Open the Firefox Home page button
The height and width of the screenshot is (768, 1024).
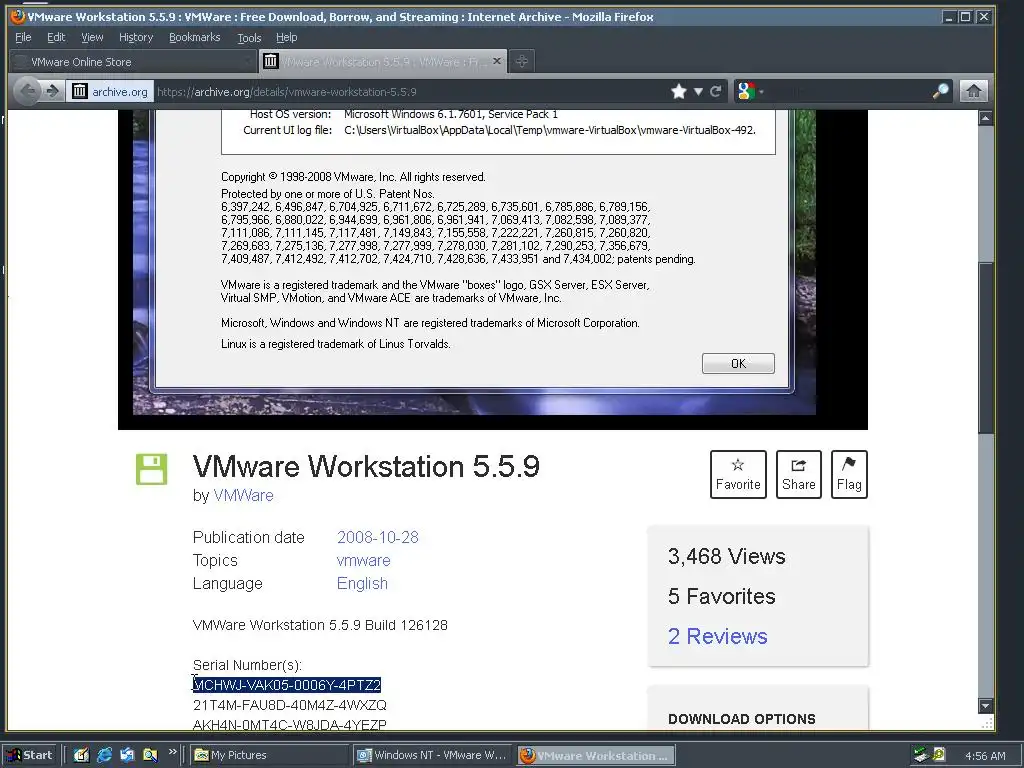click(973, 91)
